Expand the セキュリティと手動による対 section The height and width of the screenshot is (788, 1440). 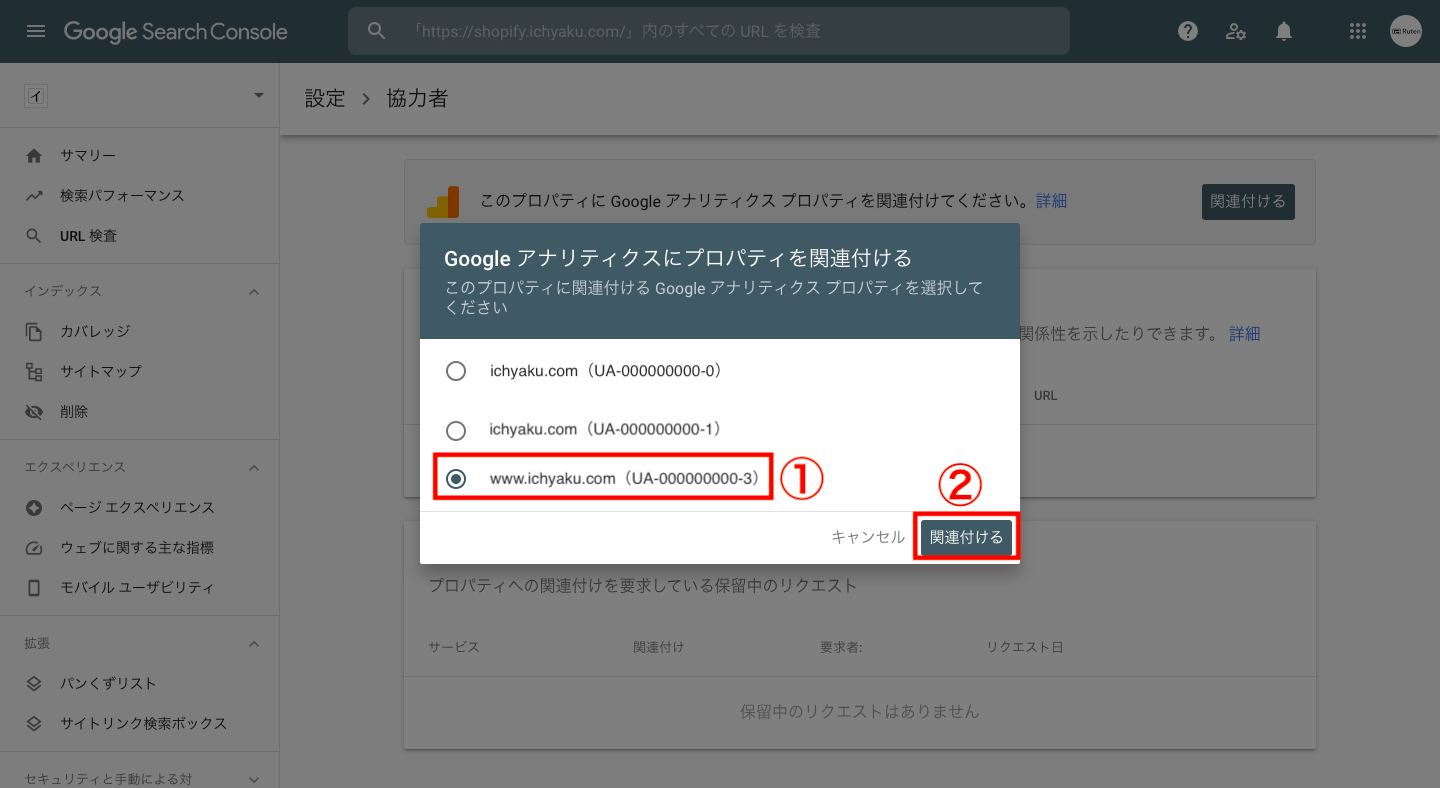tap(254, 779)
